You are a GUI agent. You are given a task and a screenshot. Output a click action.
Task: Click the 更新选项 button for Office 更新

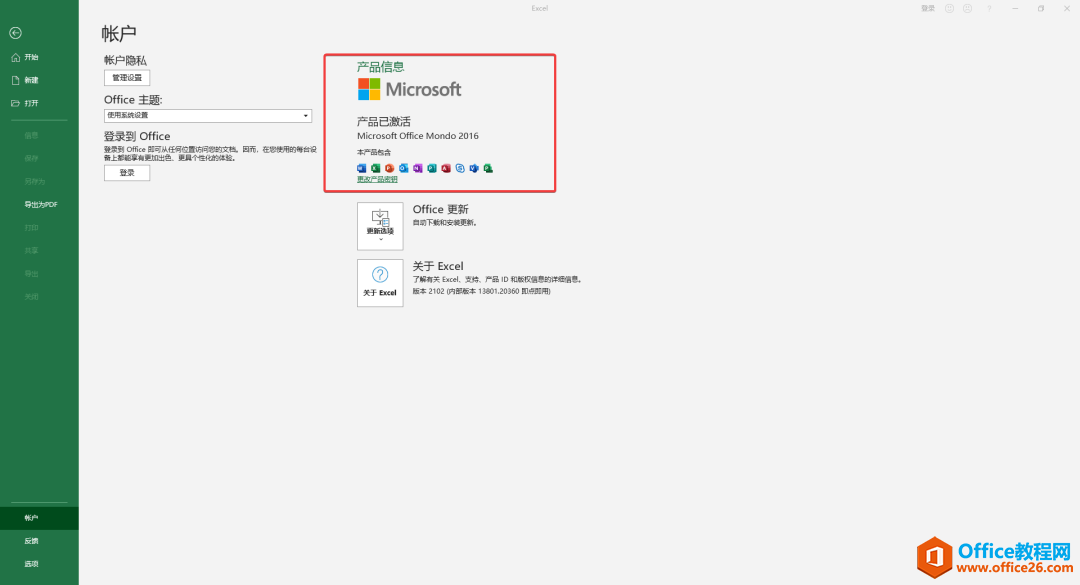[380, 225]
